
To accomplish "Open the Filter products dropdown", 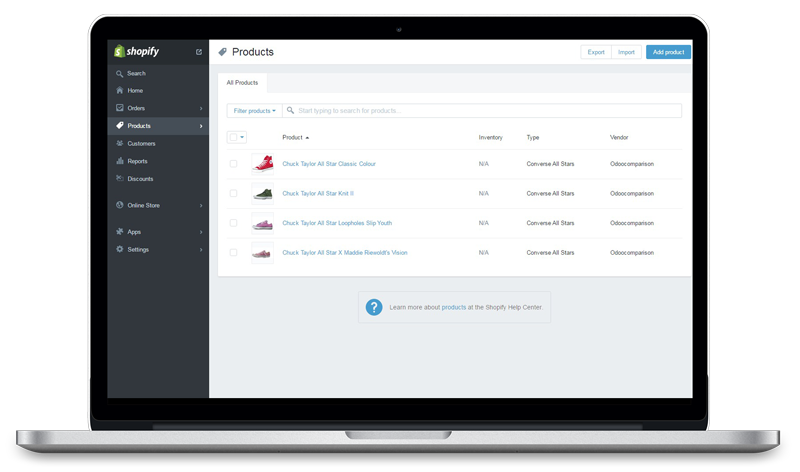I will click(x=254, y=111).
